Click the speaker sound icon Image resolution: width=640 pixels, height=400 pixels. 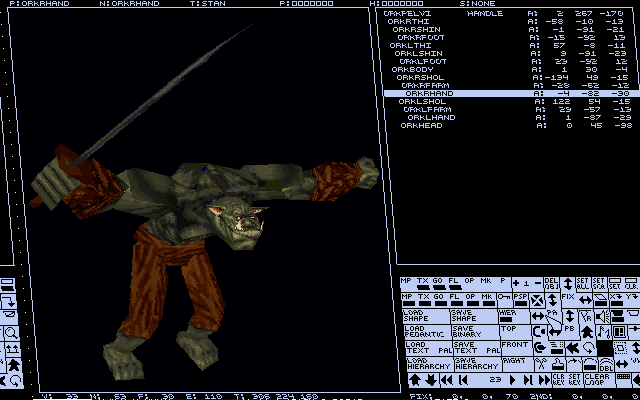click(602, 317)
